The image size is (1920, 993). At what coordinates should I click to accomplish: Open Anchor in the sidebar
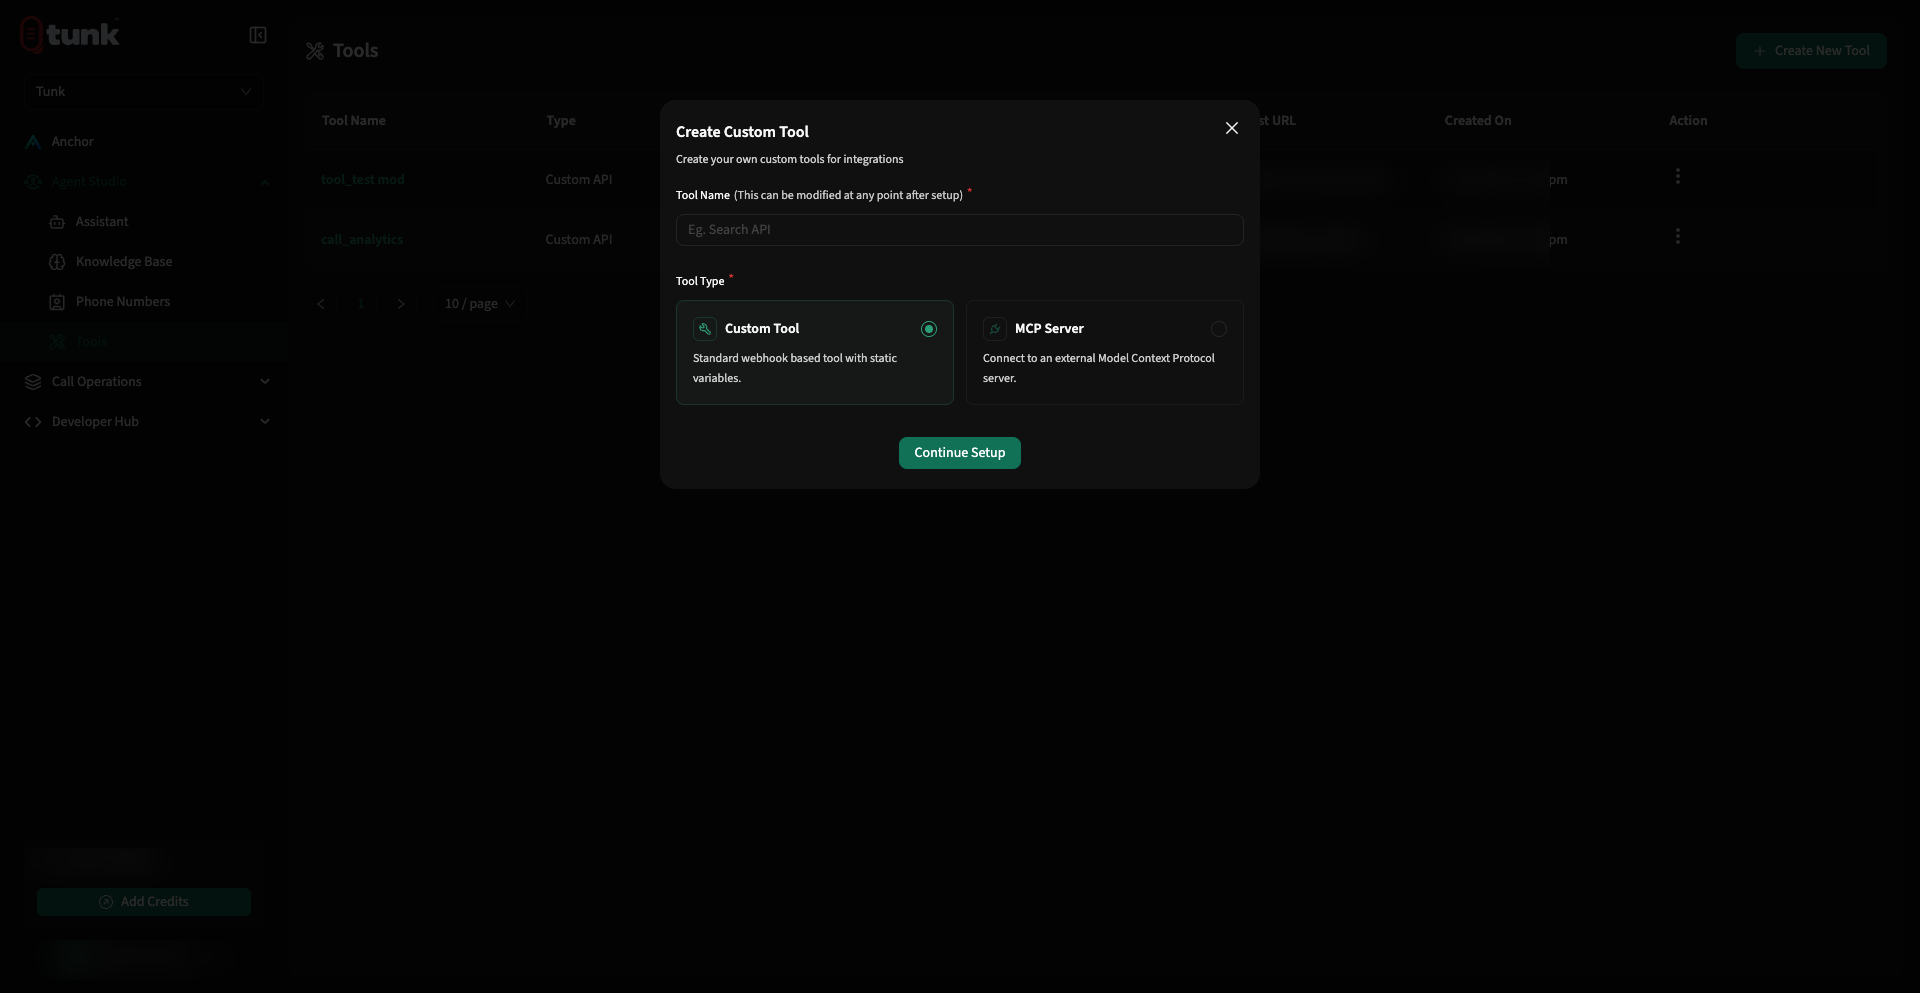(72, 142)
